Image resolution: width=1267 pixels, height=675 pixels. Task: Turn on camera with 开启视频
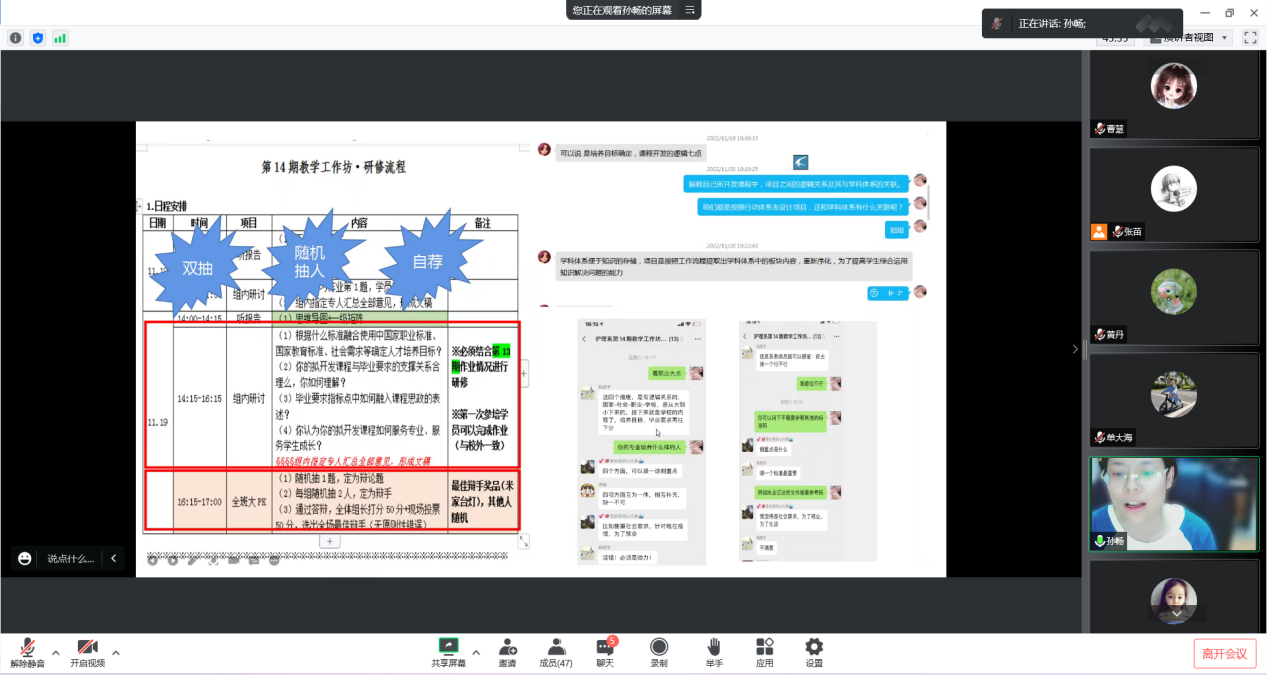87,647
